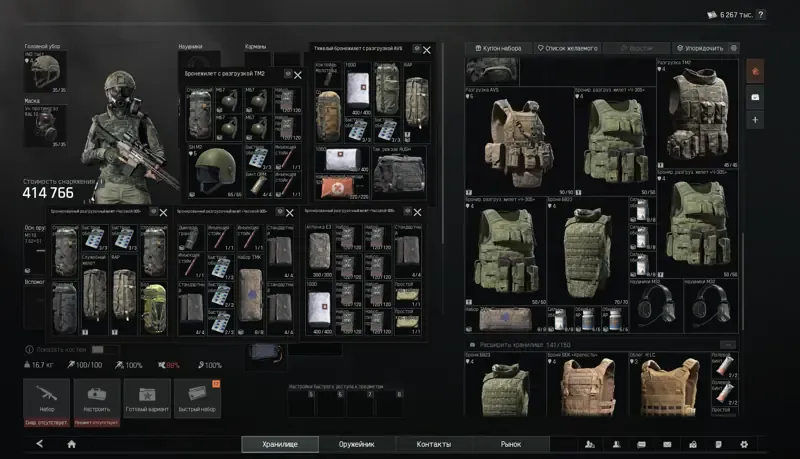Open the chat messages icon
The image size is (800, 459).
tap(641, 444)
